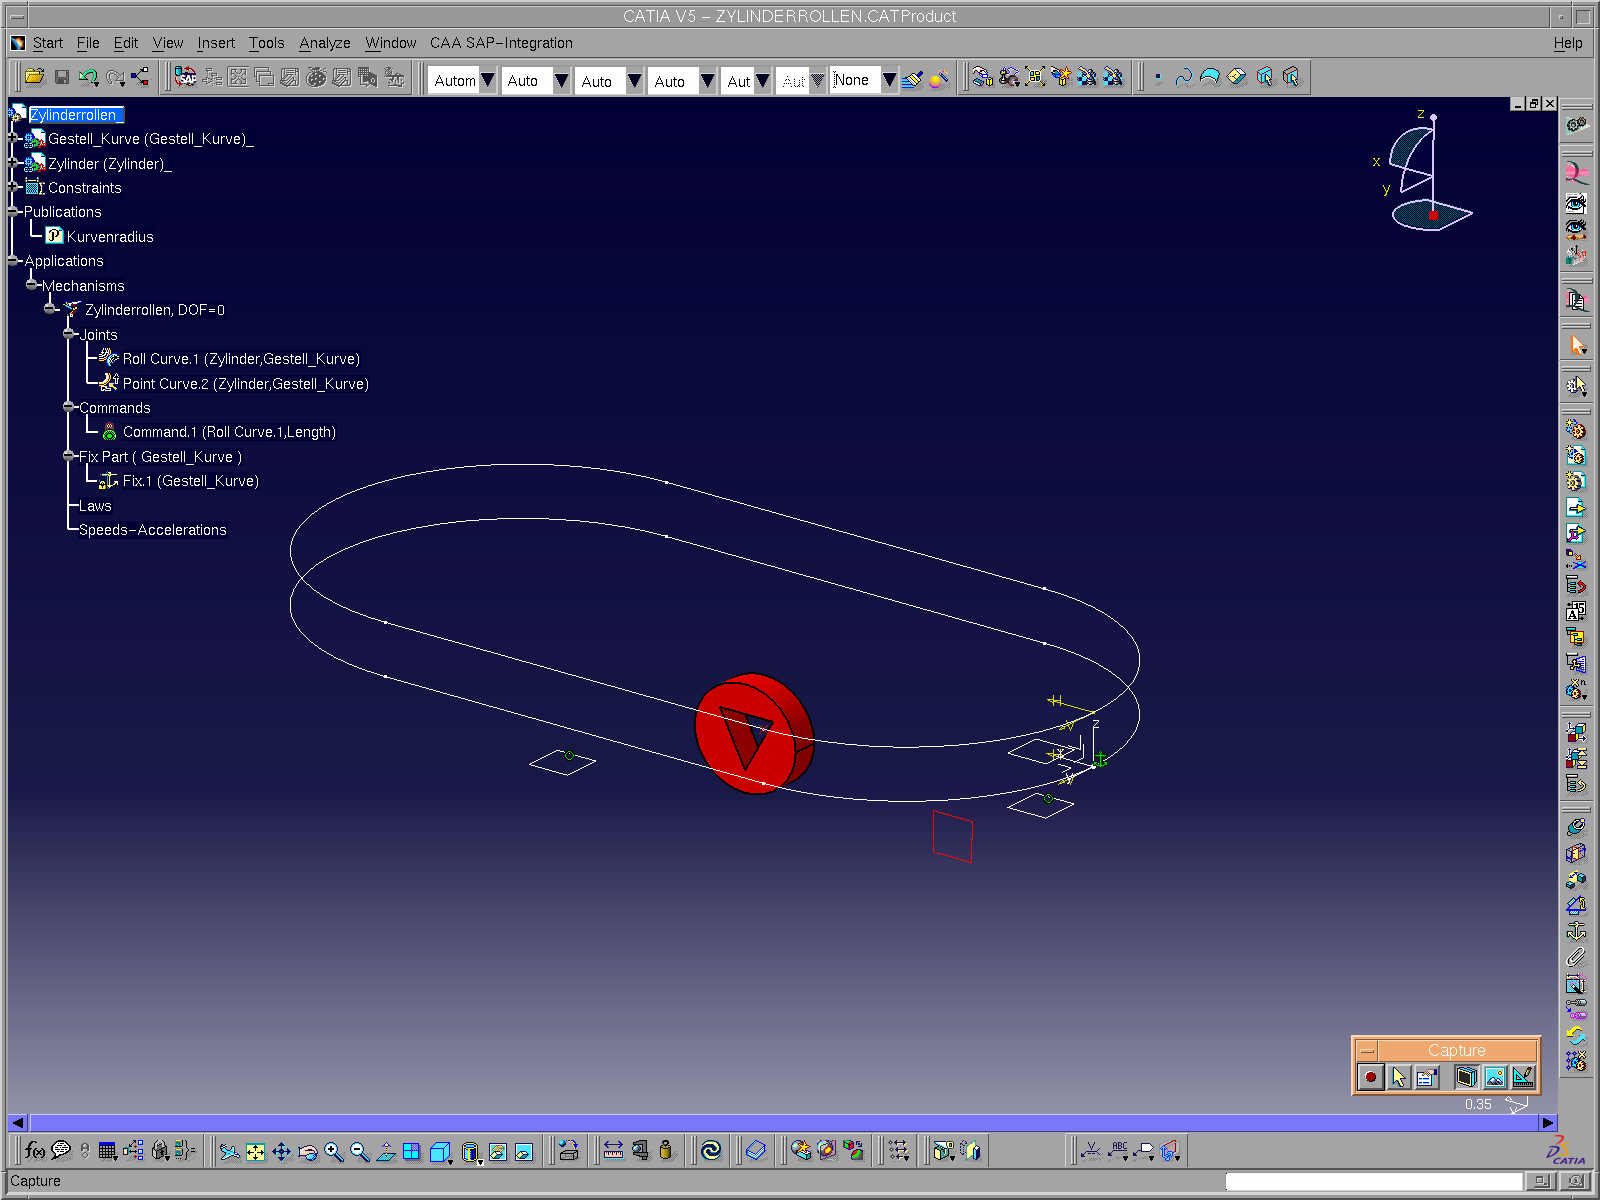This screenshot has height=1200, width=1600.
Task: Select Fix.1 (Gestell_Kurve) in tree
Action: (x=191, y=481)
